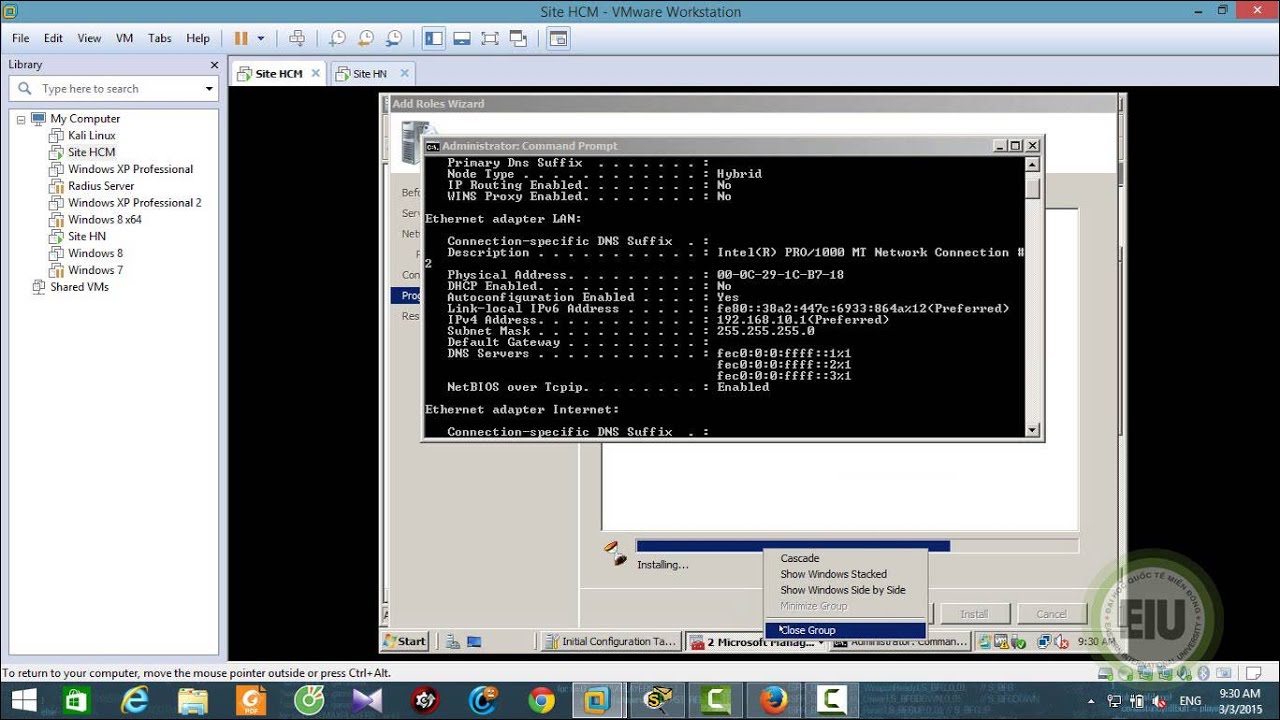The width and height of the screenshot is (1280, 720).
Task: Click the guest Start button
Action: tap(406, 641)
